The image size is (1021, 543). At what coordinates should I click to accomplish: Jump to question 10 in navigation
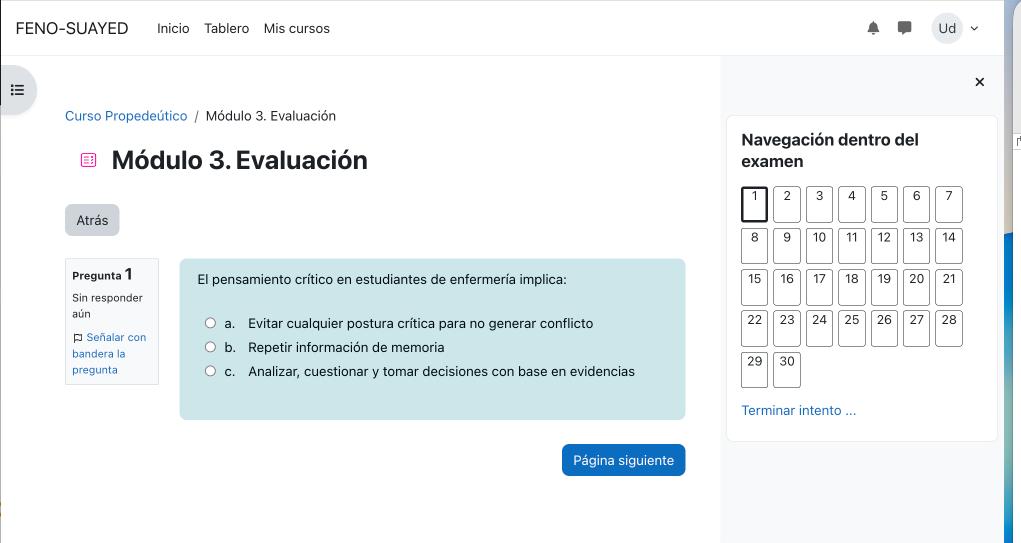pos(819,246)
